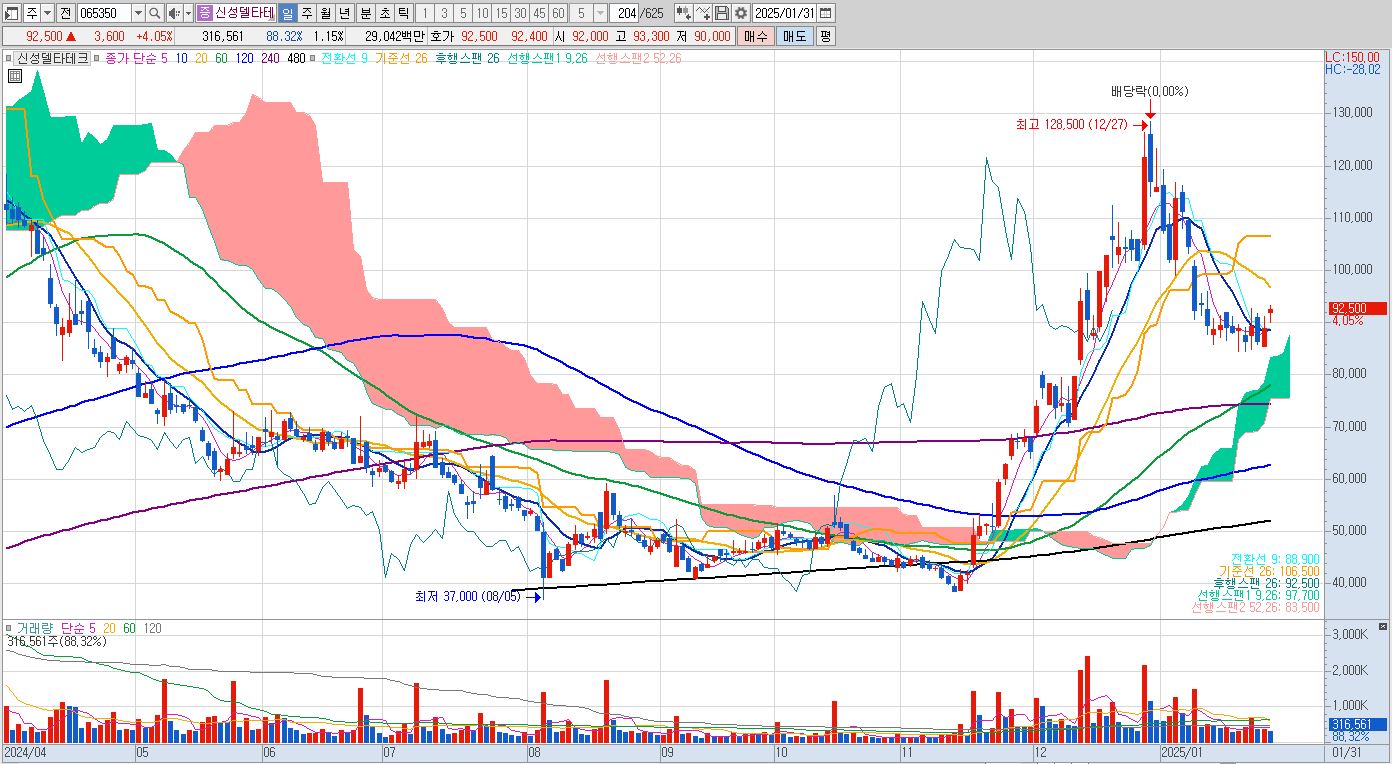Select the 틱 tick period
Image resolution: width=1392 pixels, height=764 pixels.
click(403, 13)
